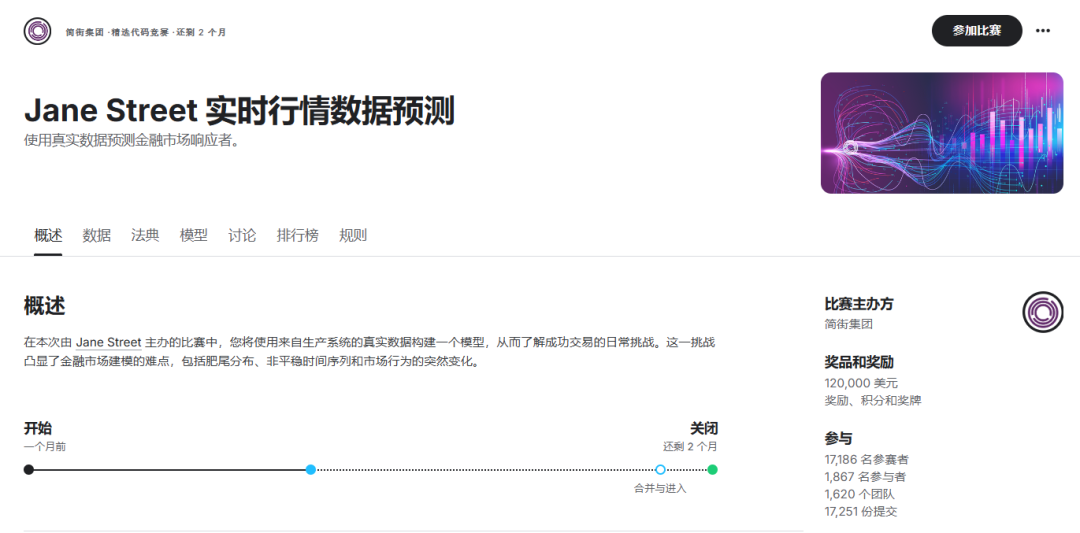
Task: View the 排行榜 tab
Action: pyautogui.click(x=298, y=236)
